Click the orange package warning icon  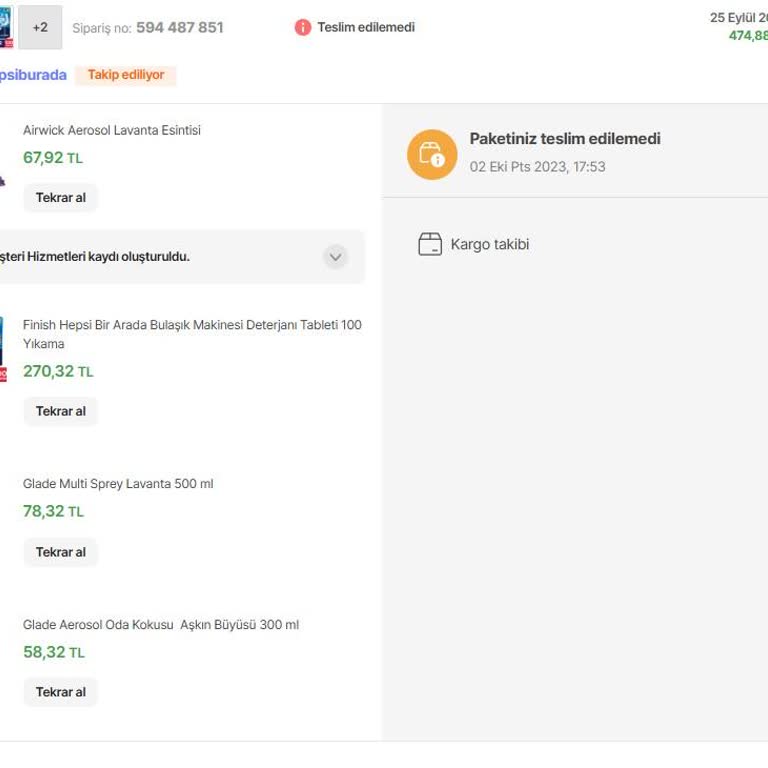431,154
